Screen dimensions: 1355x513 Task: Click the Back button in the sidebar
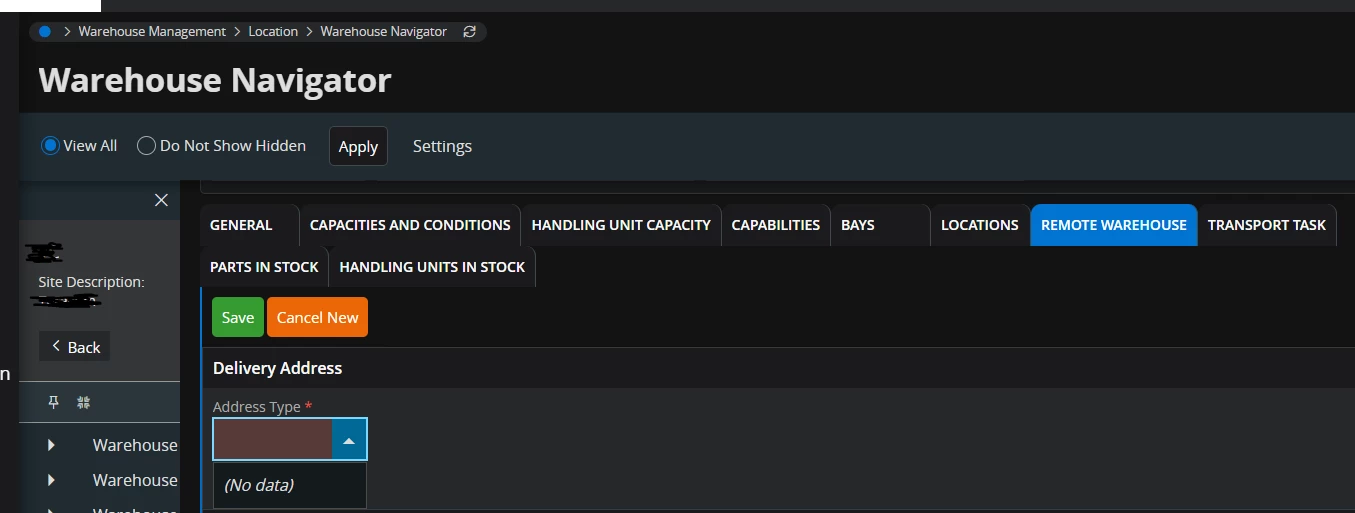75,346
